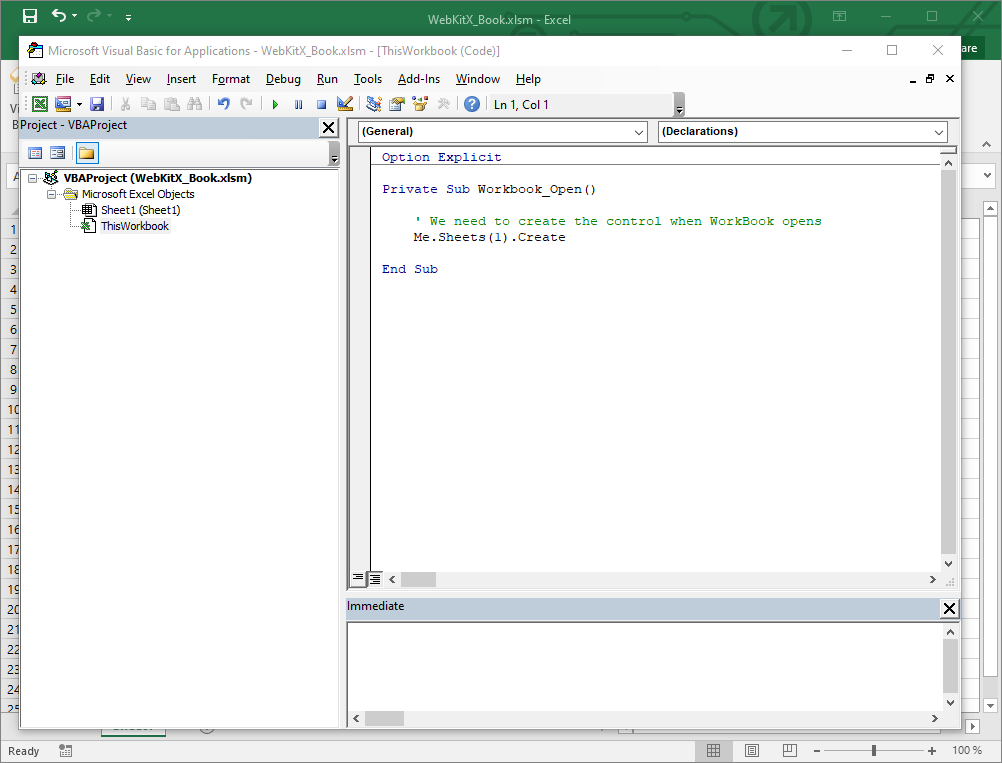Click the Excel zoom slider handle

point(874,751)
